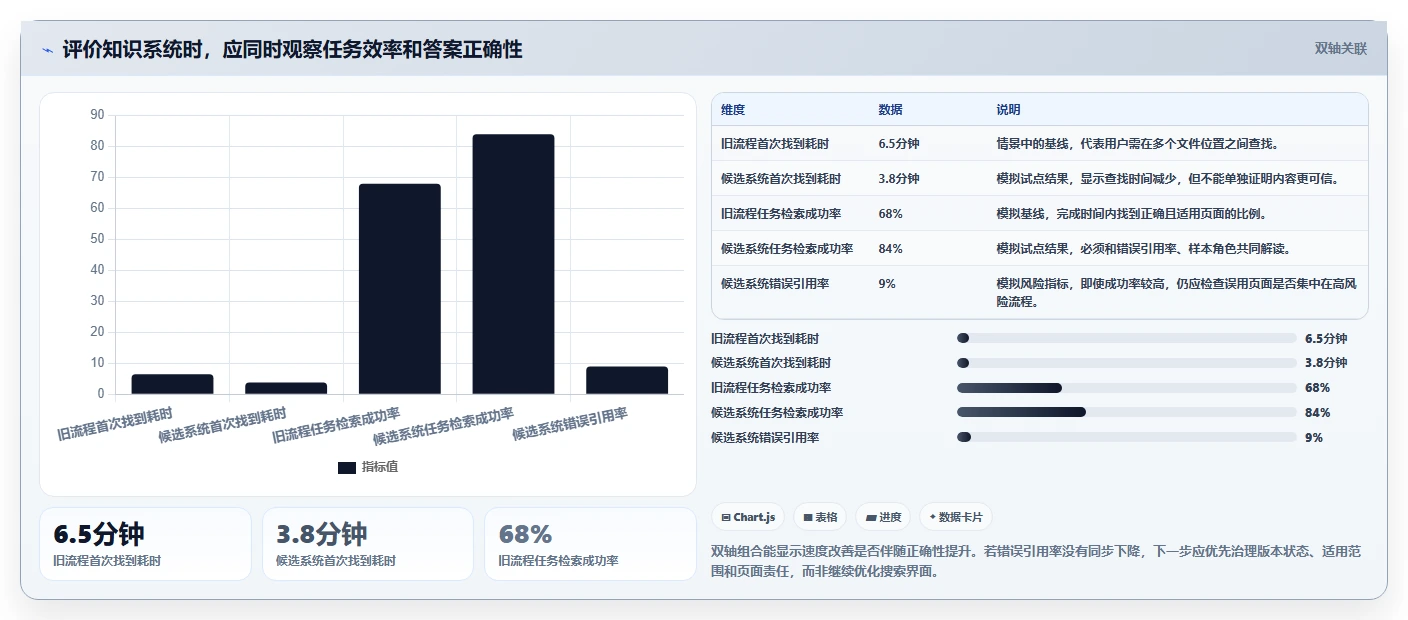Viewport: 1408px width, 620px height.
Task: Click the 候选系统首次找到耗时 bar in chart
Action: click(286, 388)
